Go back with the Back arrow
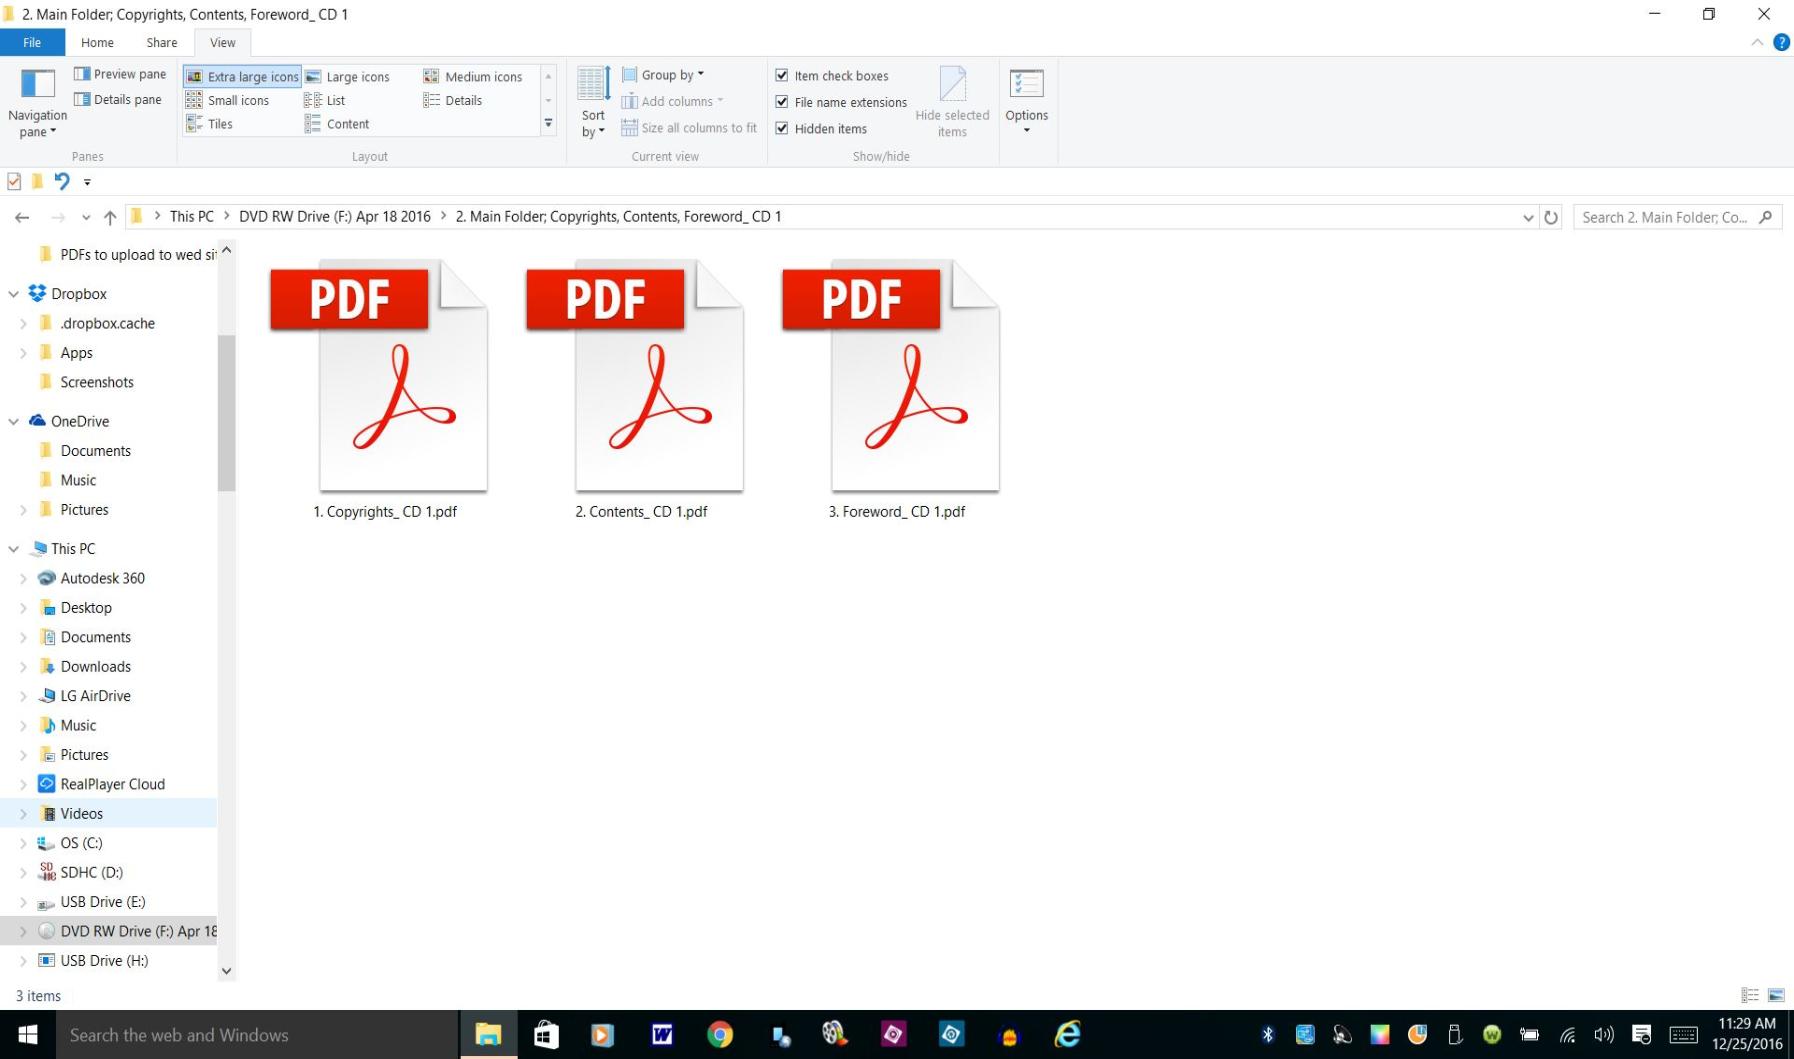Image resolution: width=1794 pixels, height=1059 pixels. pos(22,217)
